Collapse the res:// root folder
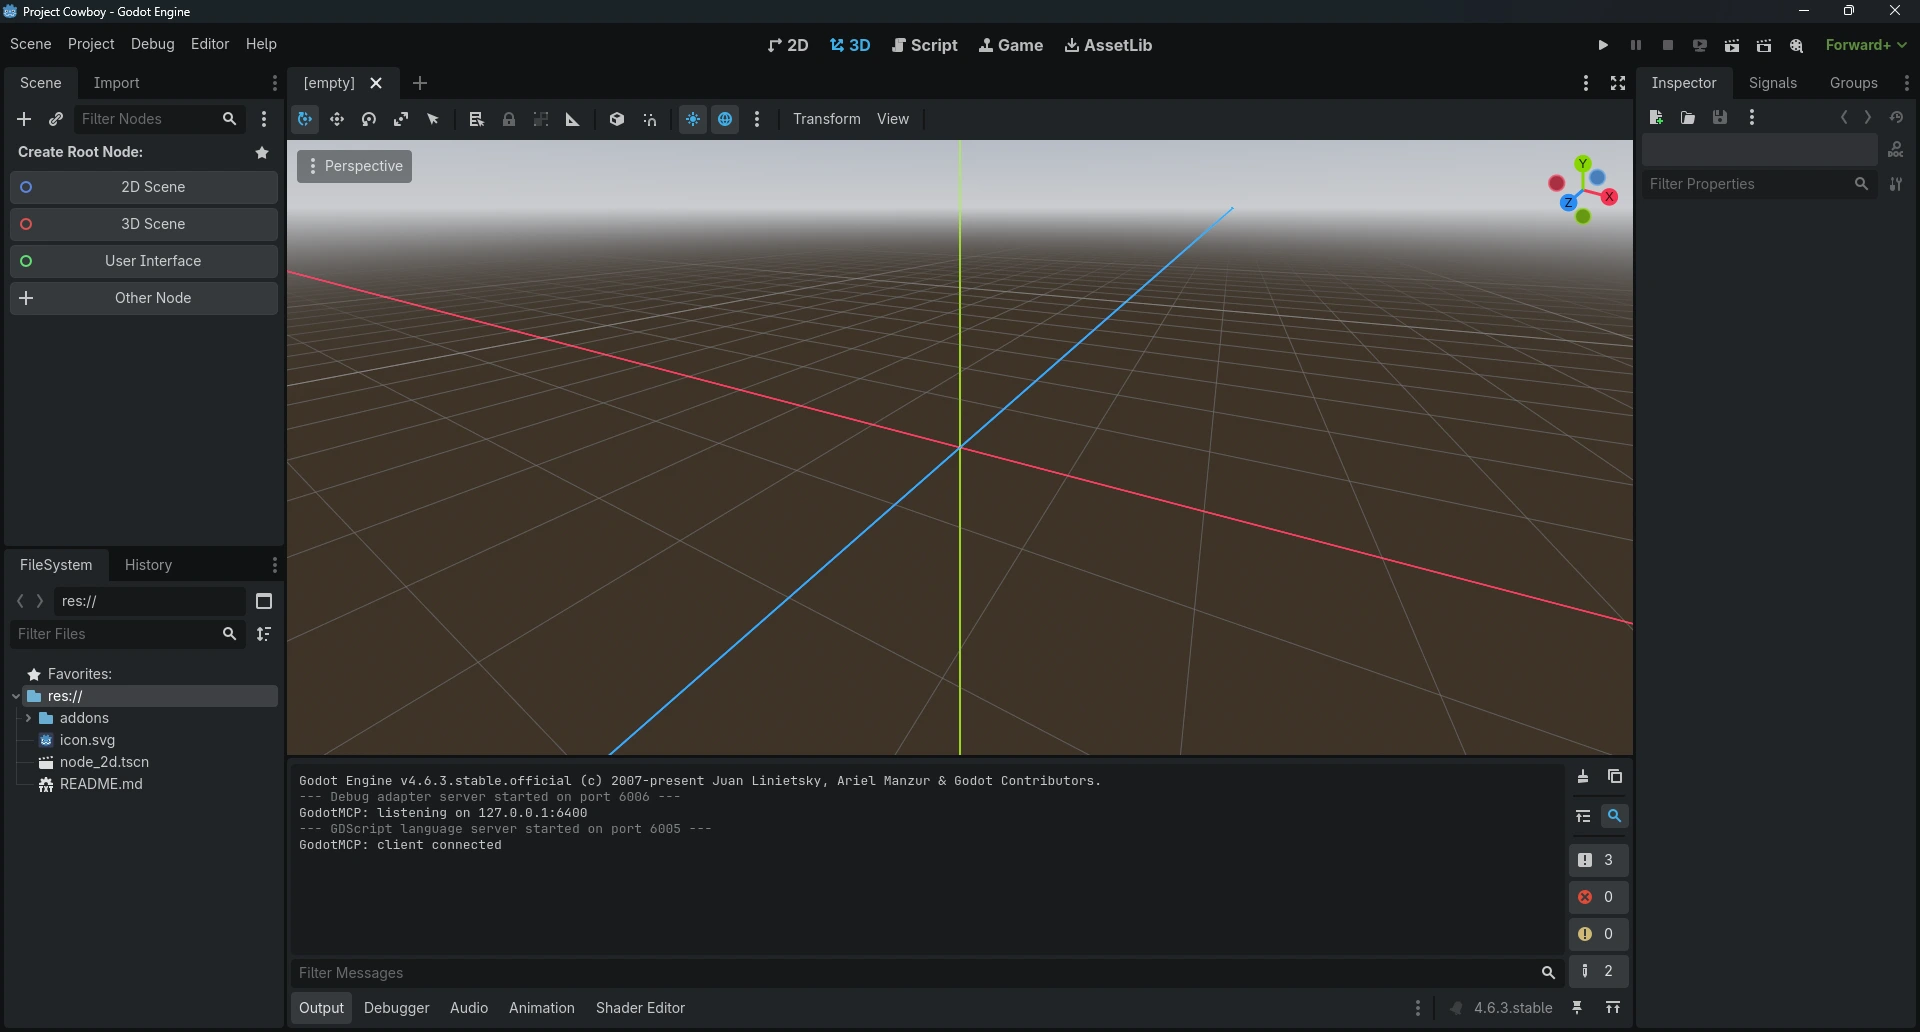 pos(16,696)
